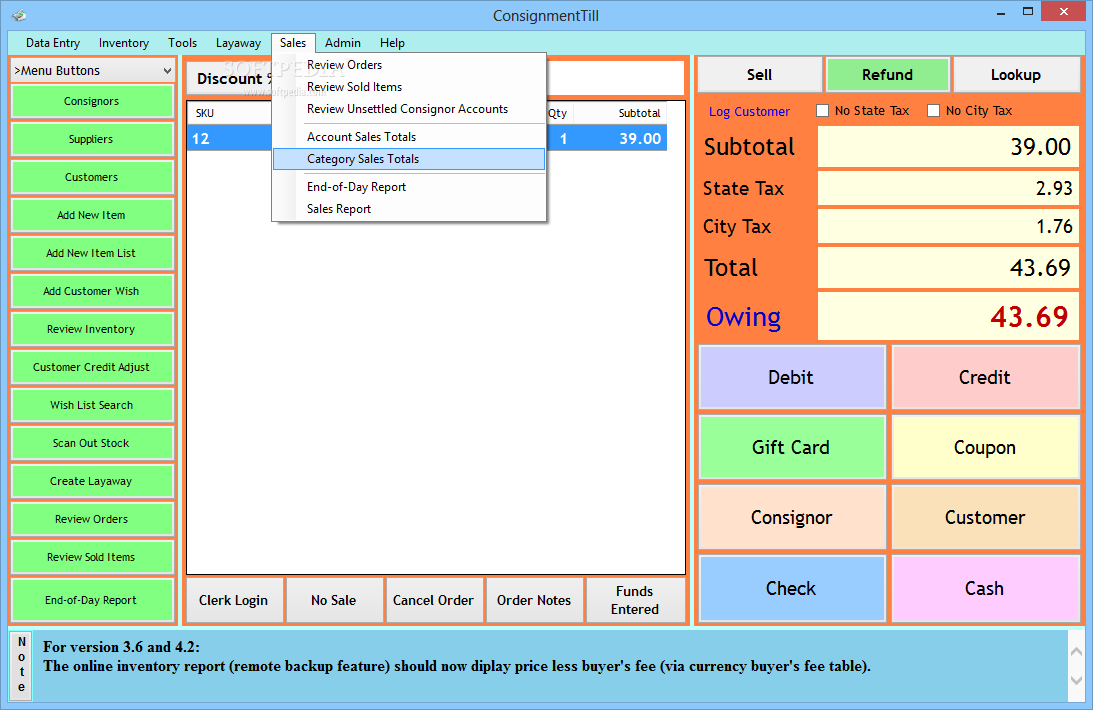Open End-of-Day Report from Sales menu

[409, 187]
